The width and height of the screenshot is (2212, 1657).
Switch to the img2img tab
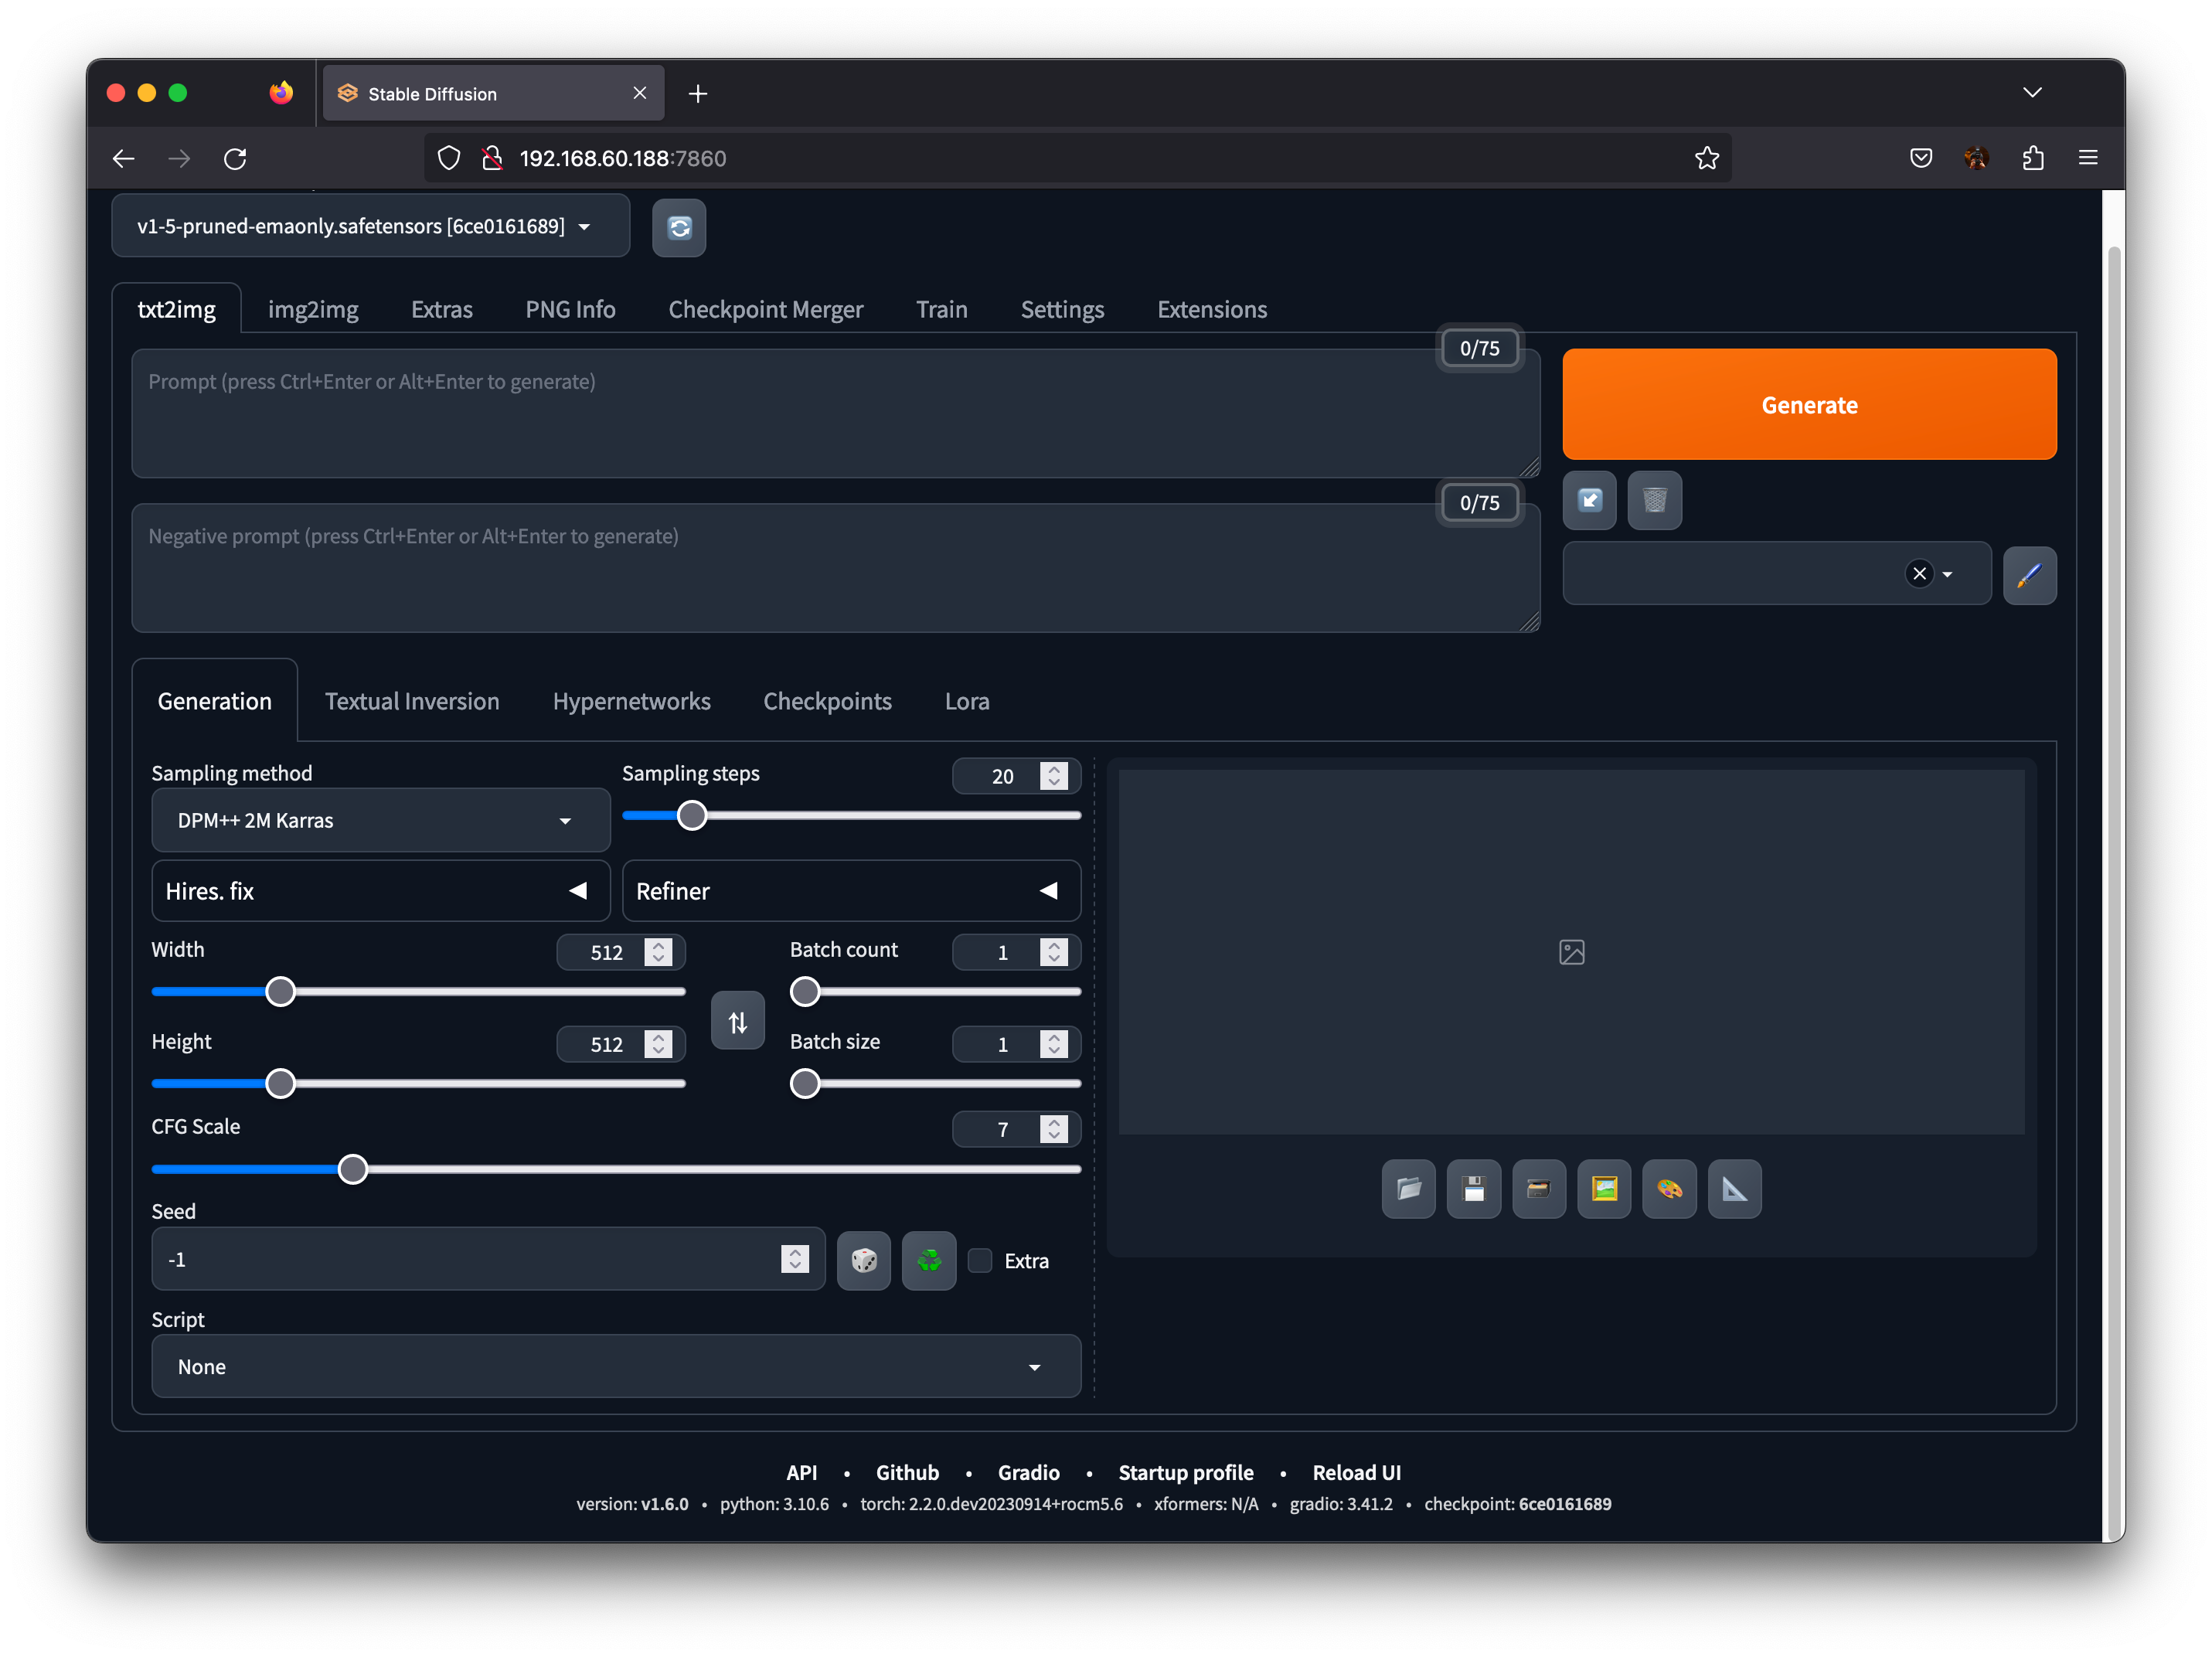click(x=313, y=309)
